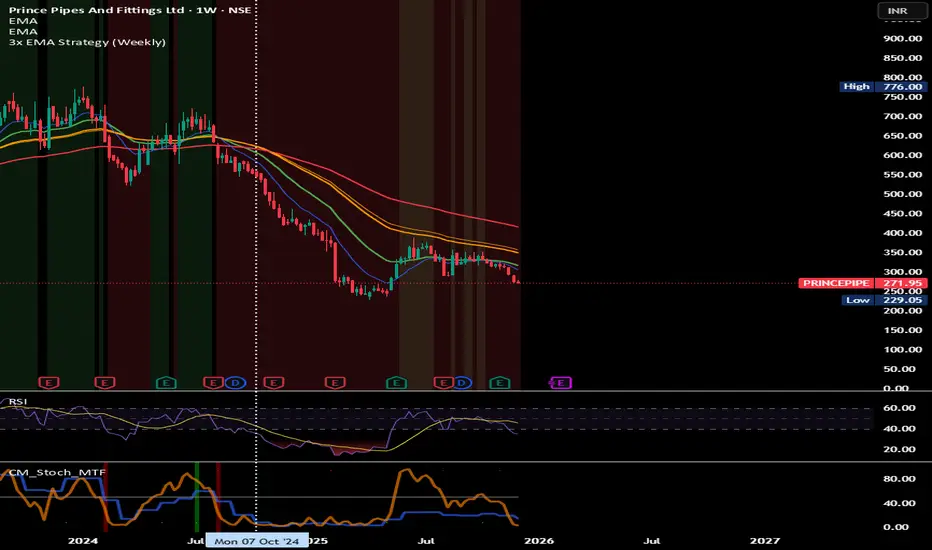
Task: Click the purple upcoming earnings marker
Action: [561, 382]
